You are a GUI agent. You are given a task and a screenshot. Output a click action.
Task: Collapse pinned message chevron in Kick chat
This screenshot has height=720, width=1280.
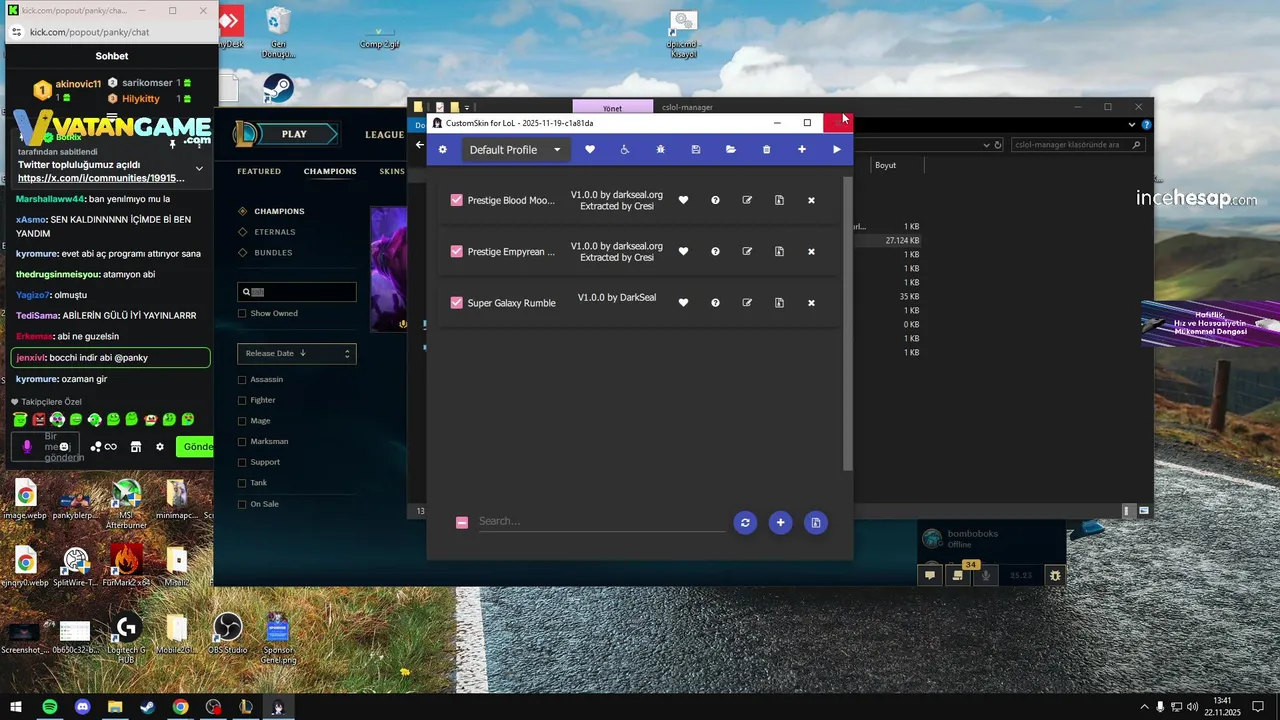pos(199,168)
